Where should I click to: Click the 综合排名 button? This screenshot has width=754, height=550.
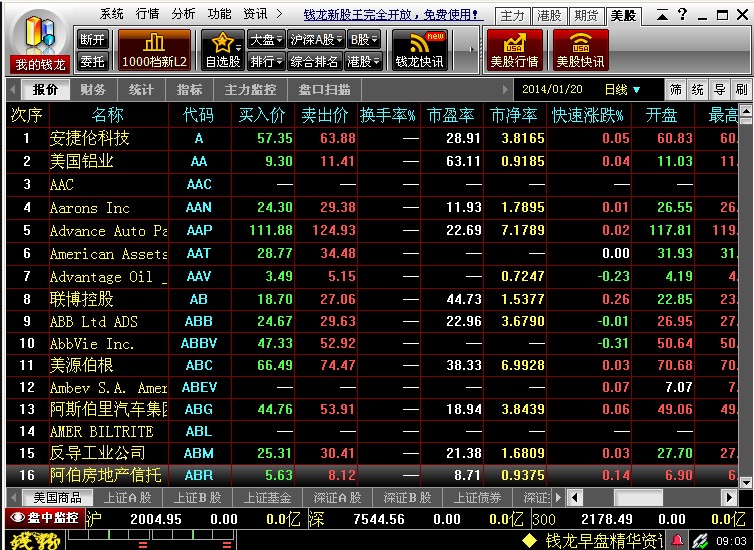click(315, 61)
